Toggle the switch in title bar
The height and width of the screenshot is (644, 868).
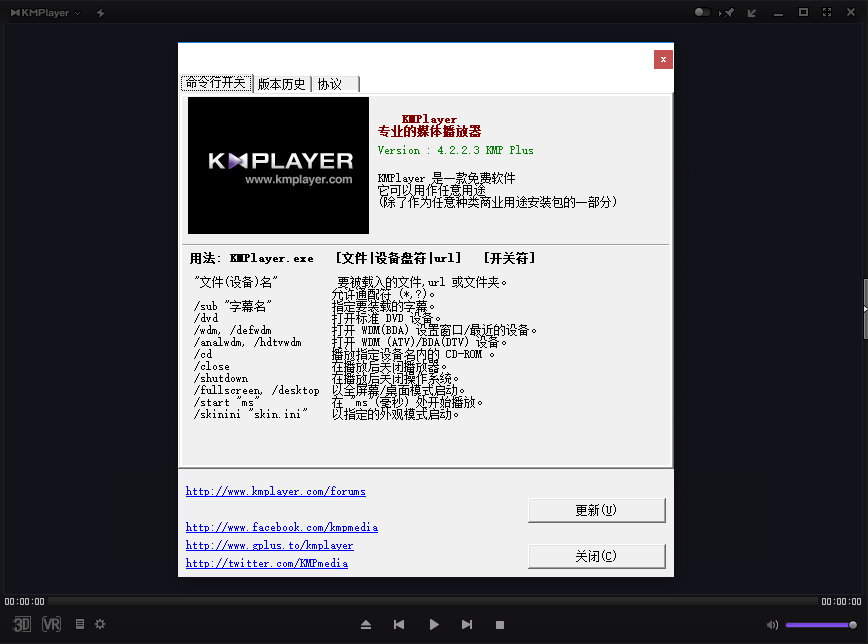(702, 13)
